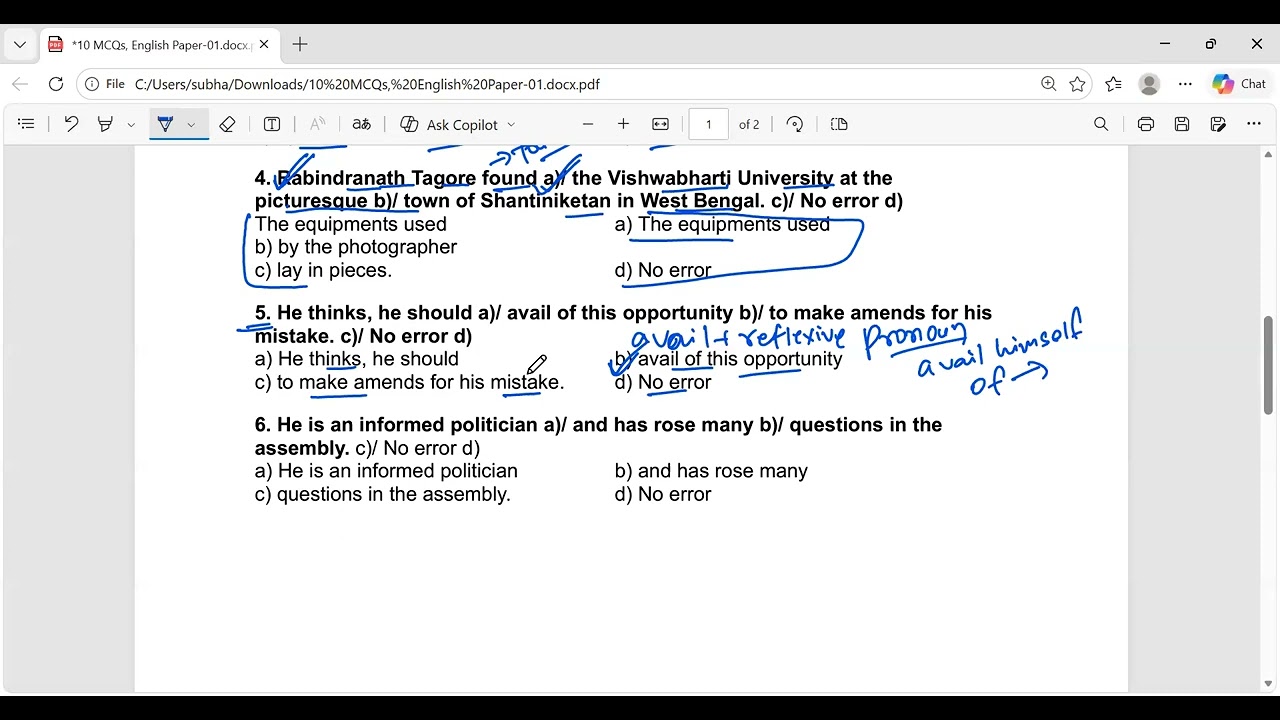Viewport: 1280px width, 720px height.
Task: Open the browser zoom magnifier
Action: [1048, 84]
